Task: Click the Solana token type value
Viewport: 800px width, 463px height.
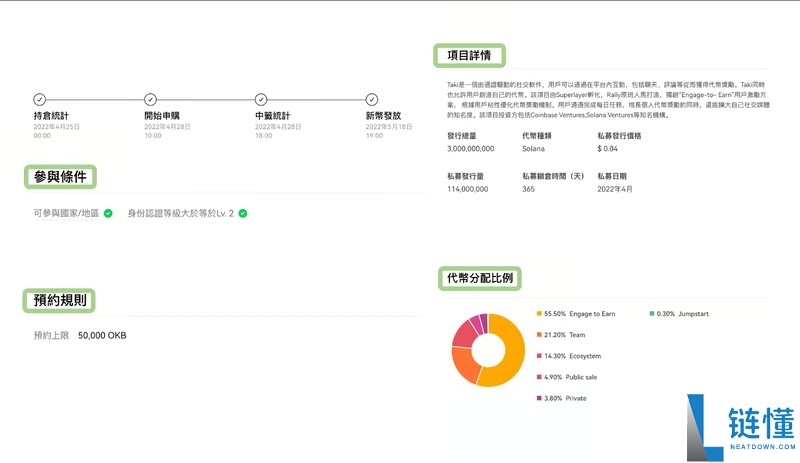Action: coord(533,149)
